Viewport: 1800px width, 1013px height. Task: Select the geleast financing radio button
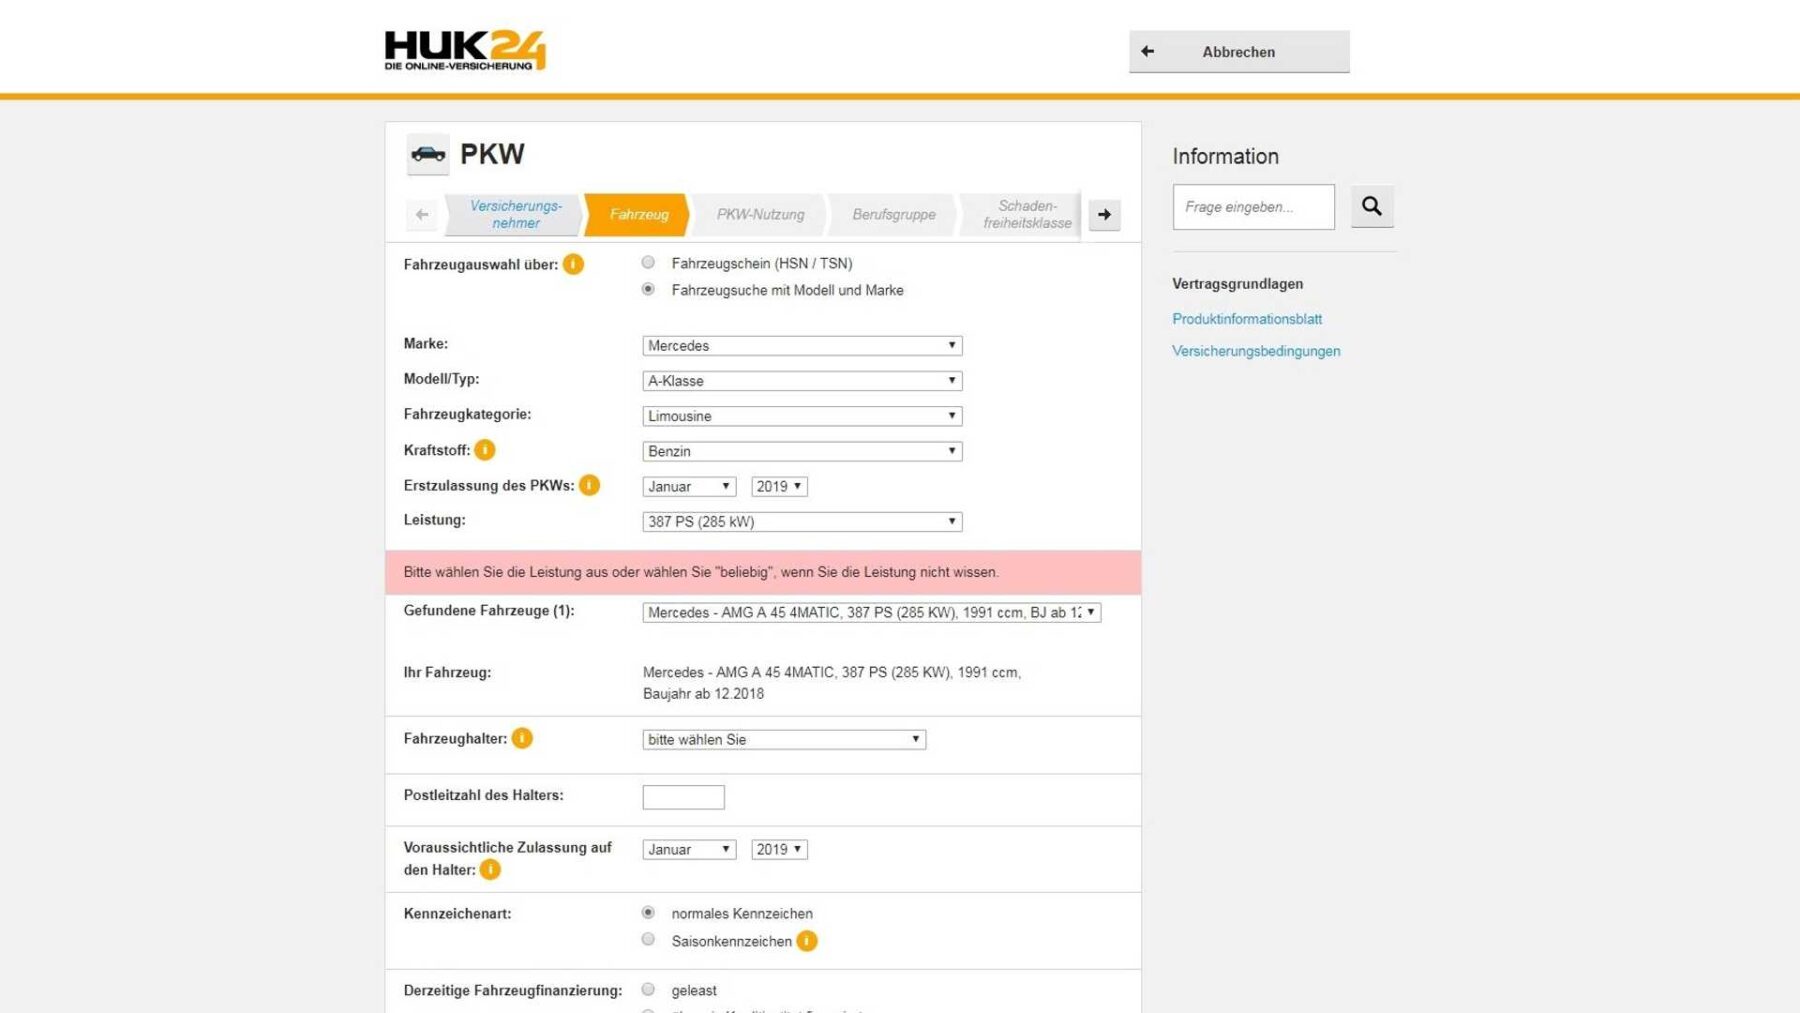point(648,989)
